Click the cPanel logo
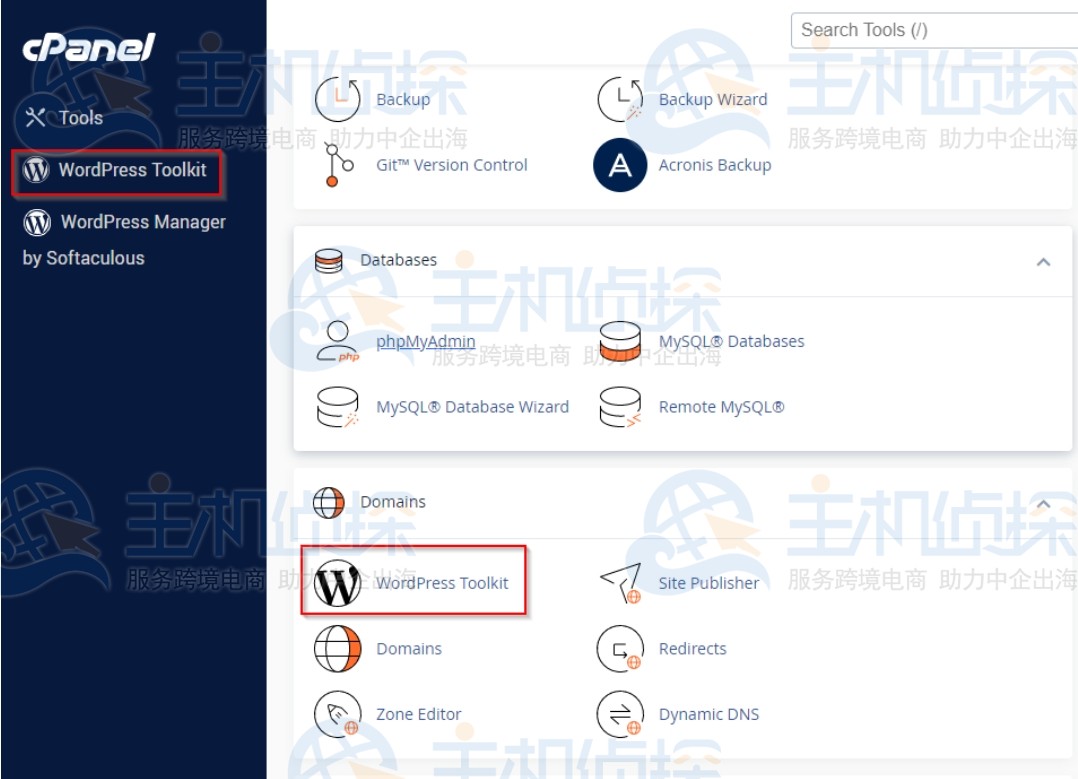The height and width of the screenshot is (779, 1078). [88, 48]
